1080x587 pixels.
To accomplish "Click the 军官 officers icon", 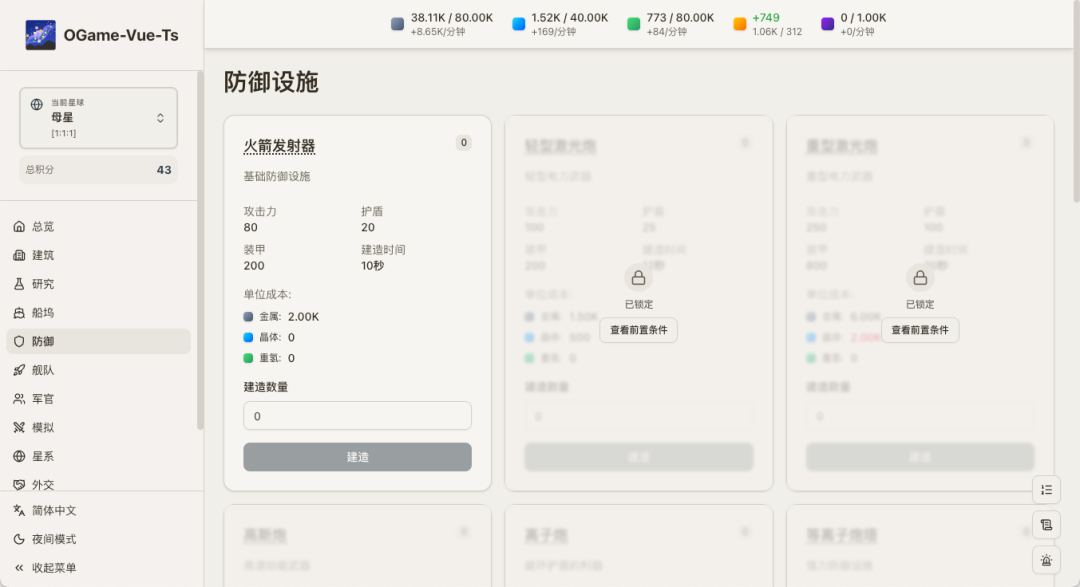I will click(x=19, y=399).
